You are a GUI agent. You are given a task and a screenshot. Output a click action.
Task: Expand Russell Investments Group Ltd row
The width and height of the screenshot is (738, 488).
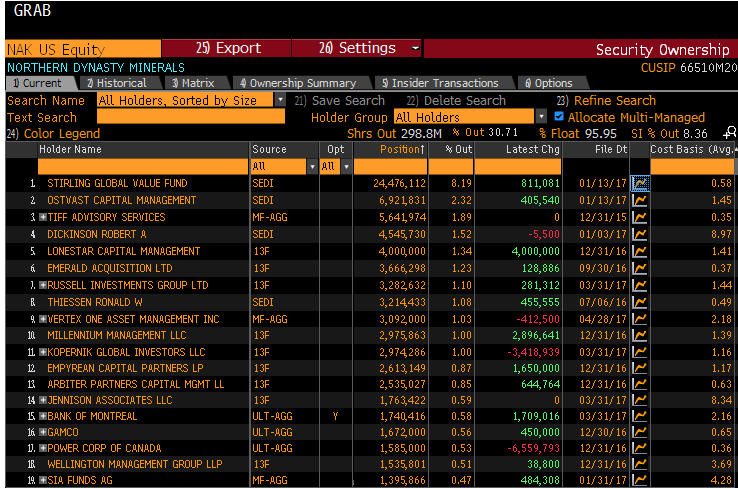coord(43,285)
